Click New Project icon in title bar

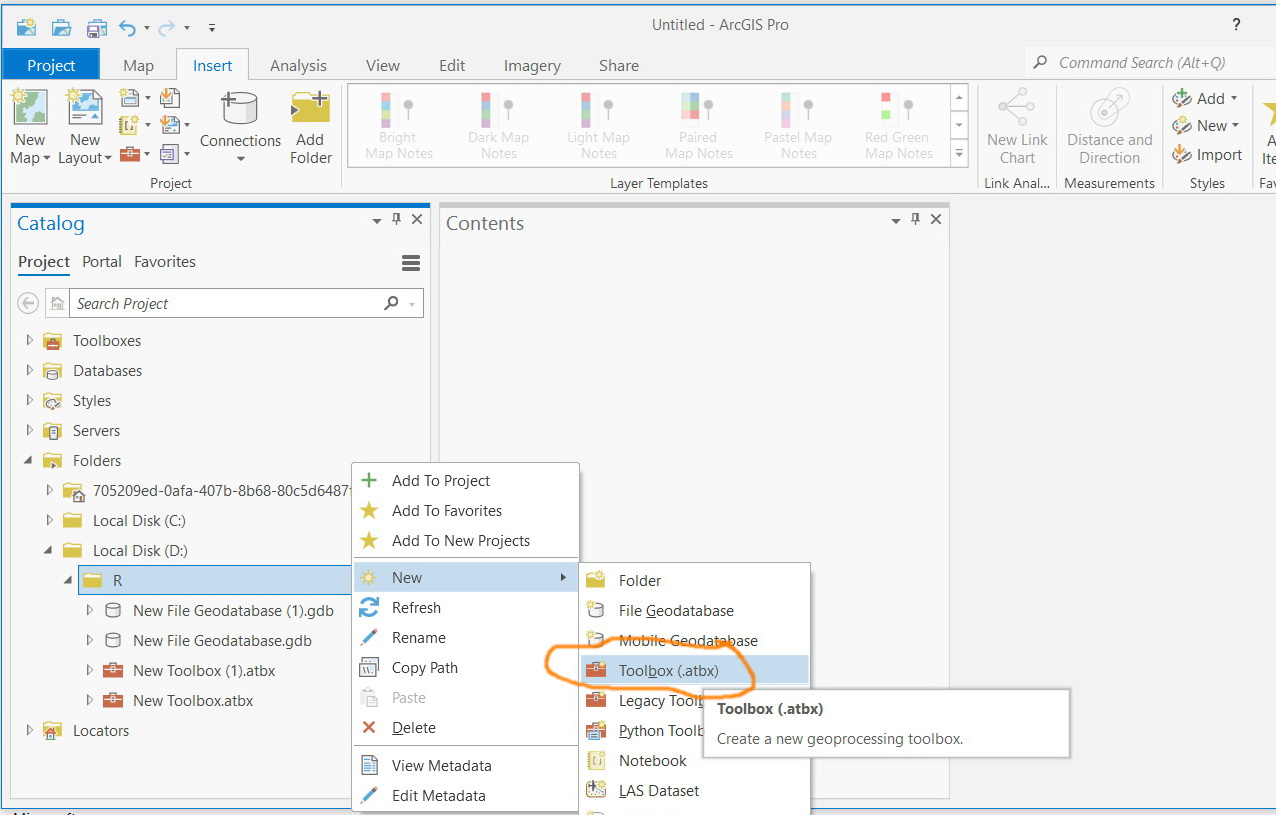(x=27, y=27)
